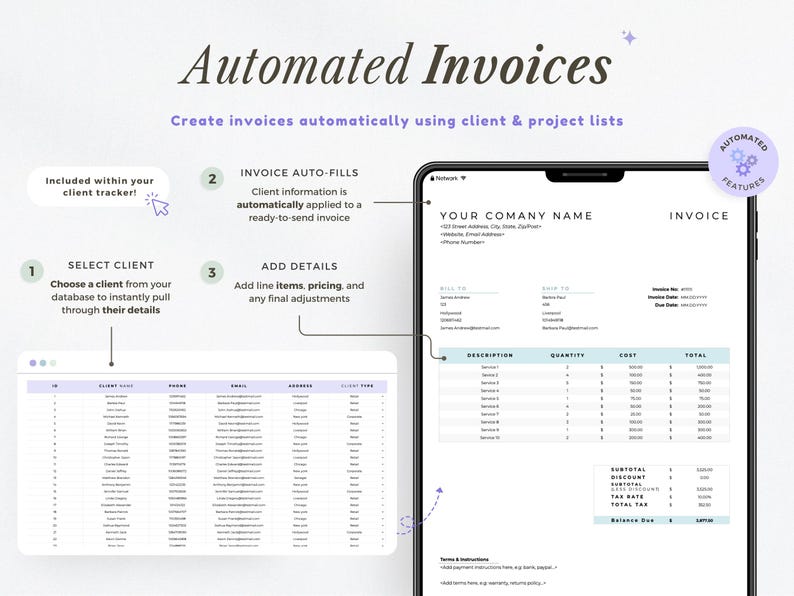Click the Invoice Date MM.DD.YYYY field
The image size is (794, 596).
pyautogui.click(x=694, y=297)
